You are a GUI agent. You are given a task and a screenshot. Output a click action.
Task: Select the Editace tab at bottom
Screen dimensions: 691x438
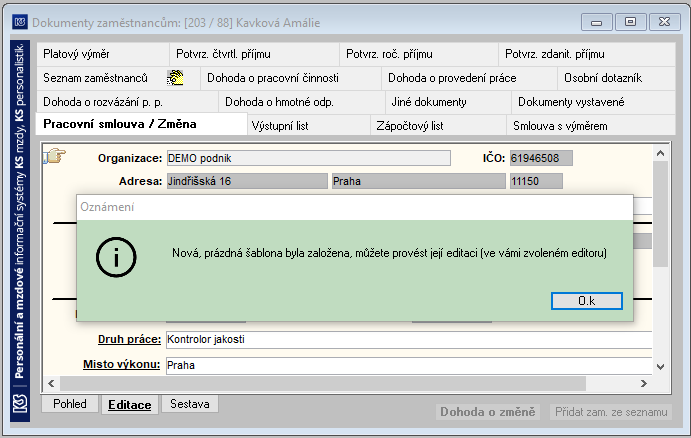coord(130,405)
